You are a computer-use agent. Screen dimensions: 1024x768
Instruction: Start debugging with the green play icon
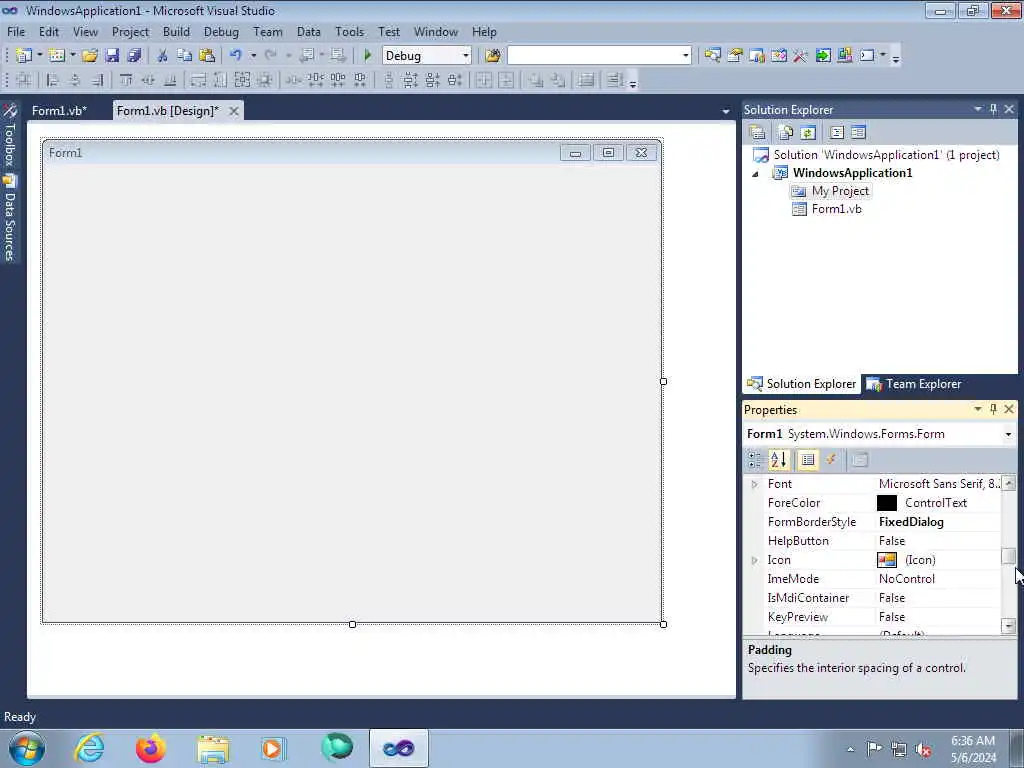pos(368,56)
